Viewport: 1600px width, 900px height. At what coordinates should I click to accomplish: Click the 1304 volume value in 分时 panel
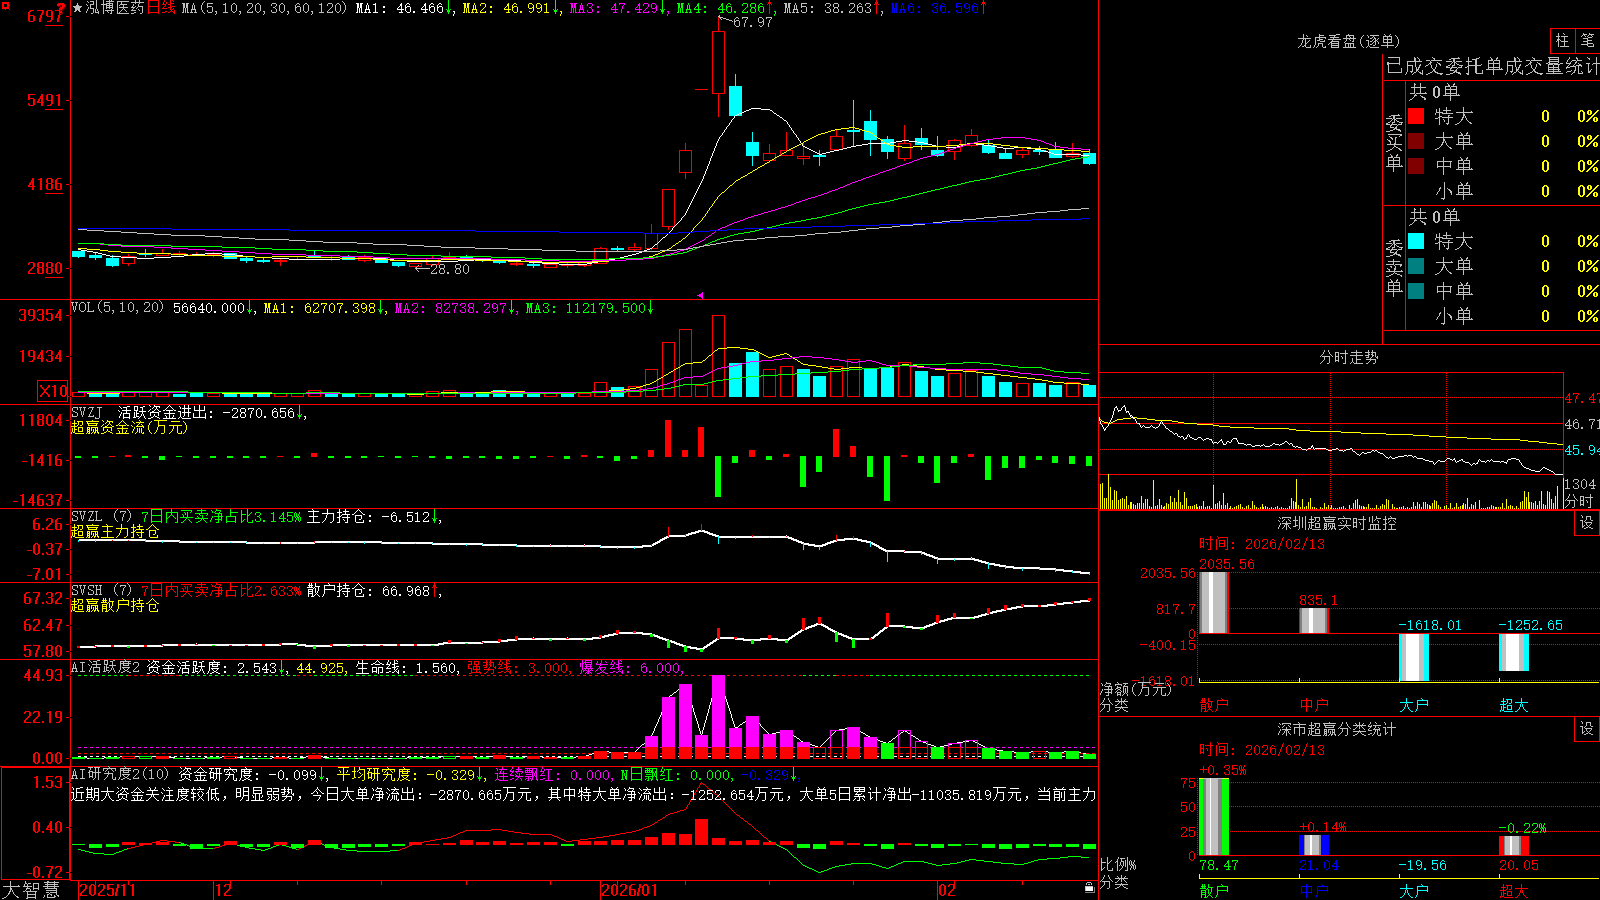pyautogui.click(x=1580, y=484)
